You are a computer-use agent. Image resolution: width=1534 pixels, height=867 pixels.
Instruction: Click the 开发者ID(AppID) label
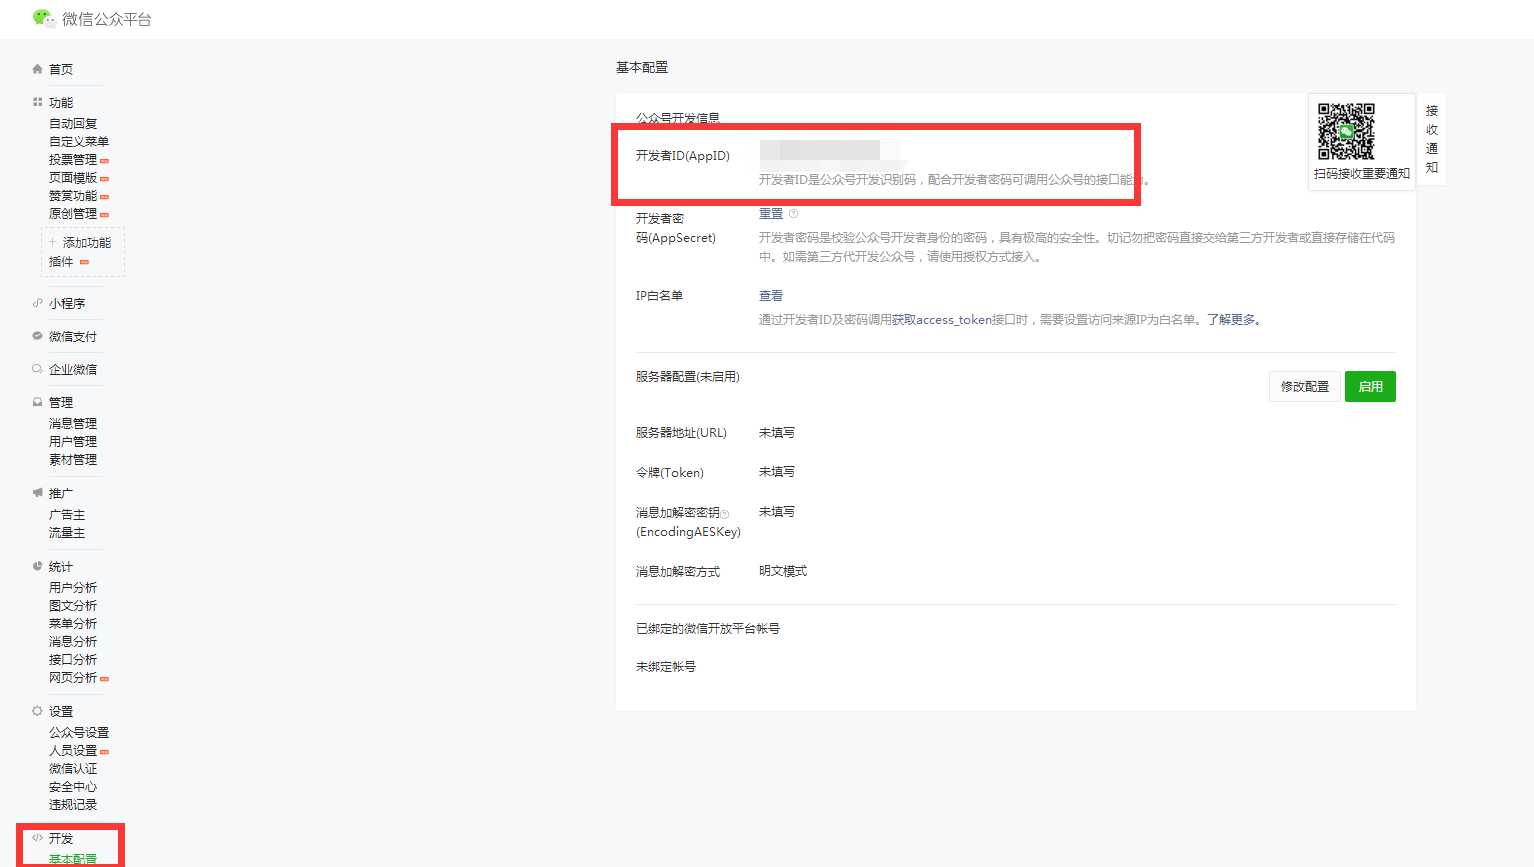[683, 155]
